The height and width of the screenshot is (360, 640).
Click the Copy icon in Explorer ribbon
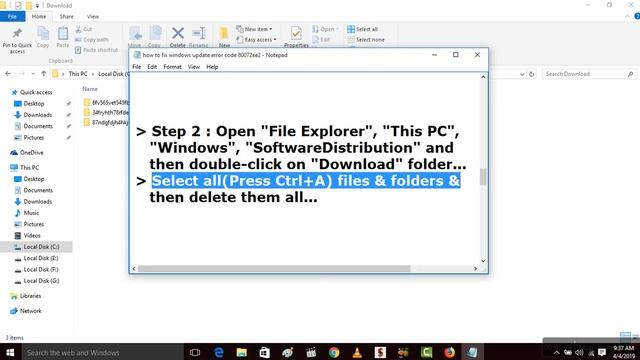[x=43, y=34]
